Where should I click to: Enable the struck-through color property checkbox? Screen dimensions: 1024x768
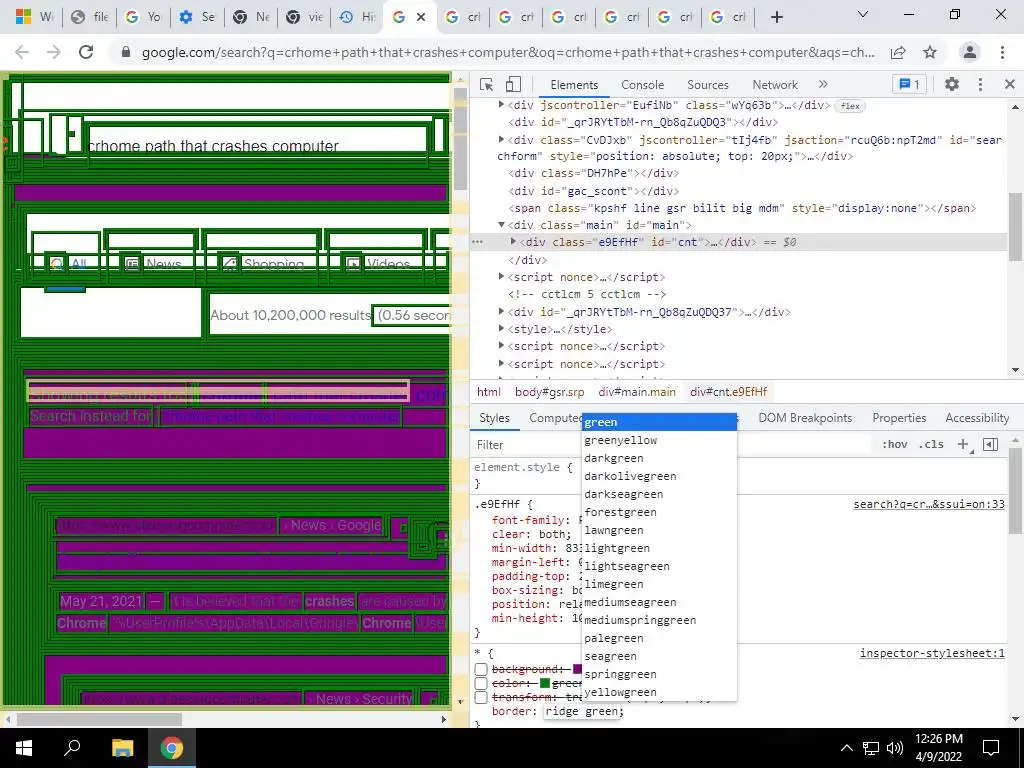coord(481,683)
